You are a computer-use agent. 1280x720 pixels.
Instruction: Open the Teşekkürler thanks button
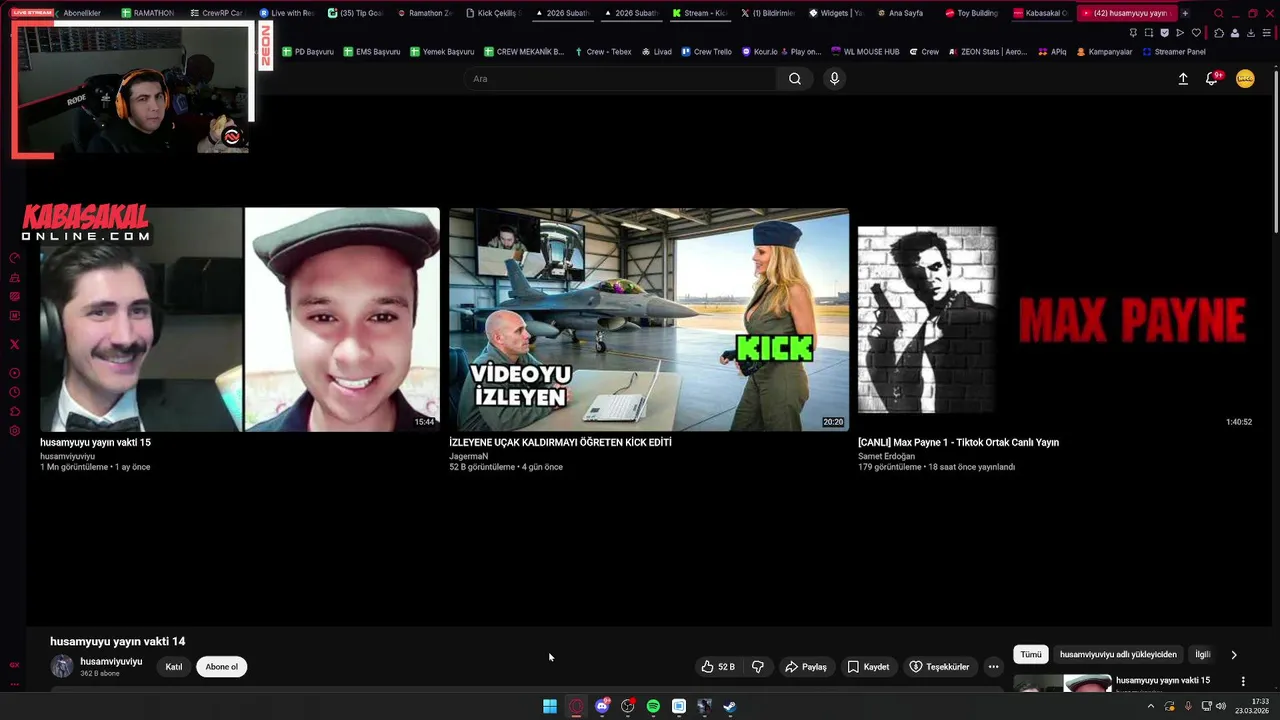point(938,667)
